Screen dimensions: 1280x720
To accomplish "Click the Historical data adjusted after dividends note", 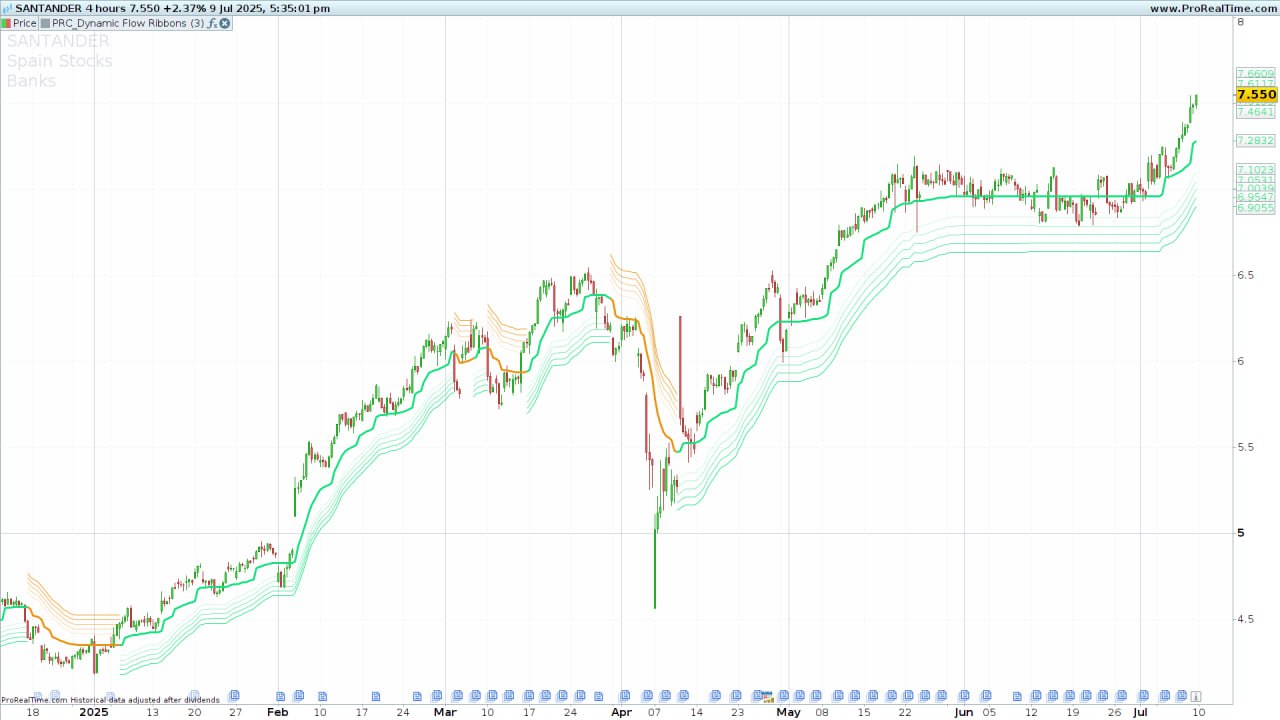I will coord(145,700).
